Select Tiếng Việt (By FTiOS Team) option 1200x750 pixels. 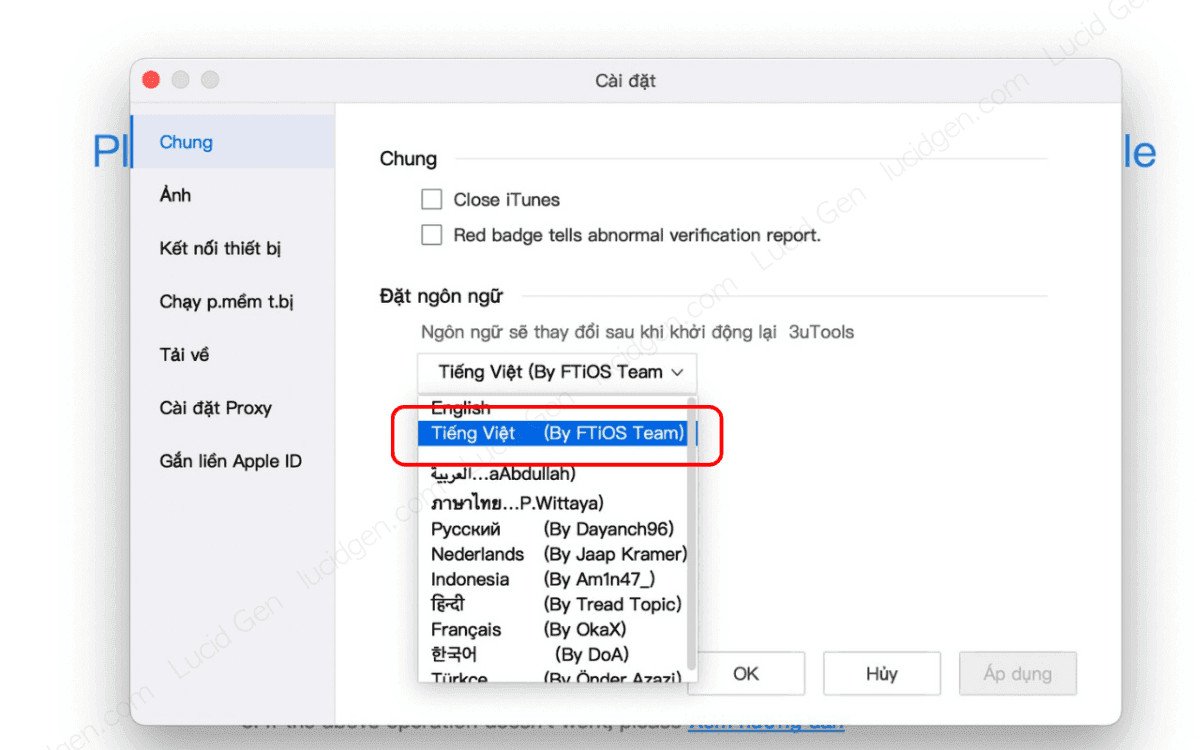click(x=553, y=433)
